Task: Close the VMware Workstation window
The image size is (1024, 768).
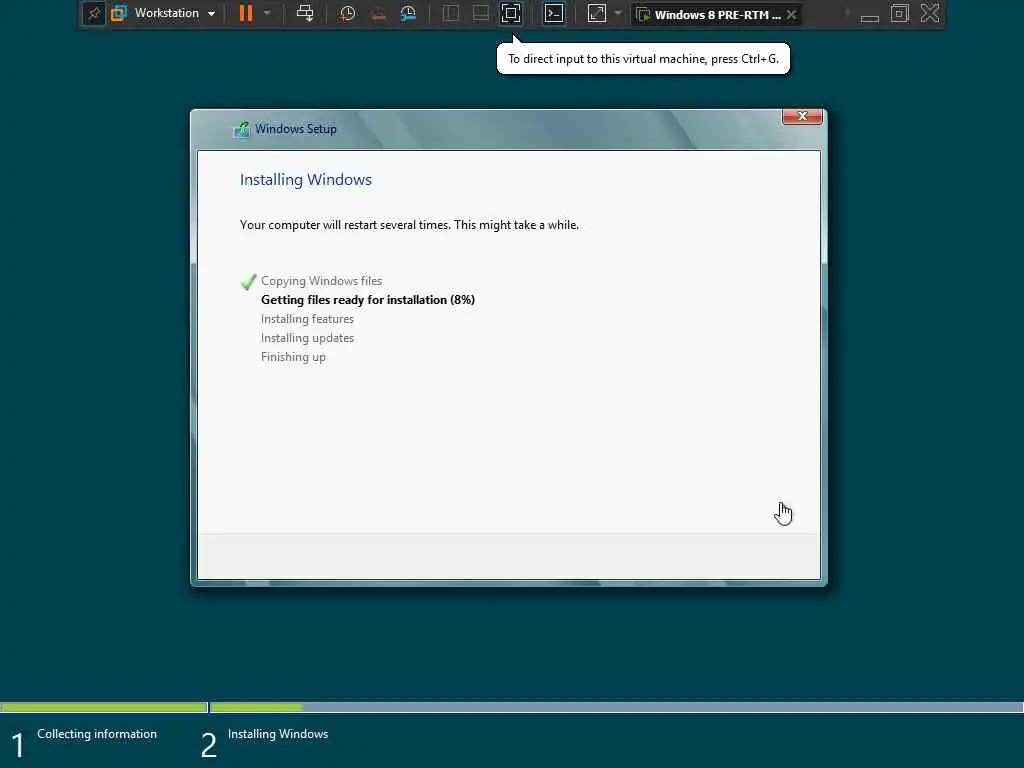Action: pyautogui.click(x=930, y=13)
